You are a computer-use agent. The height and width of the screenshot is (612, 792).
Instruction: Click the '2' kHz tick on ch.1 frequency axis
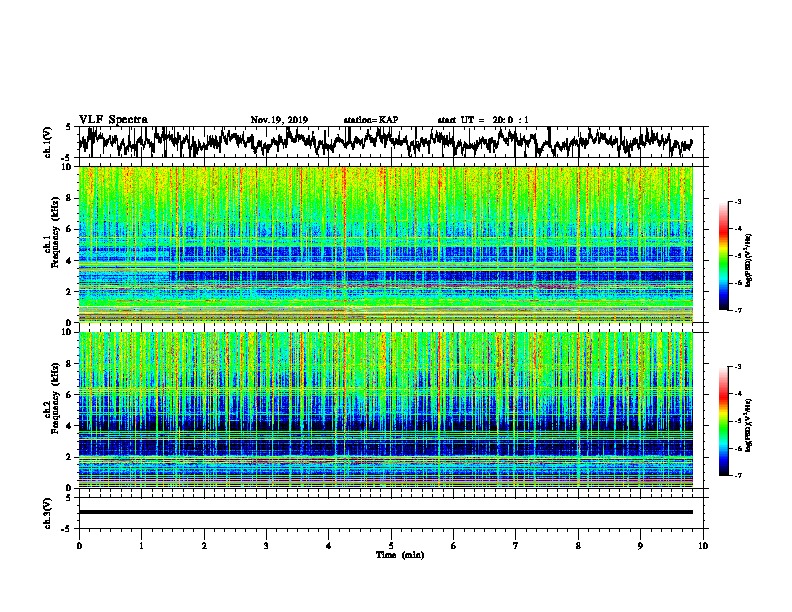click(x=71, y=291)
